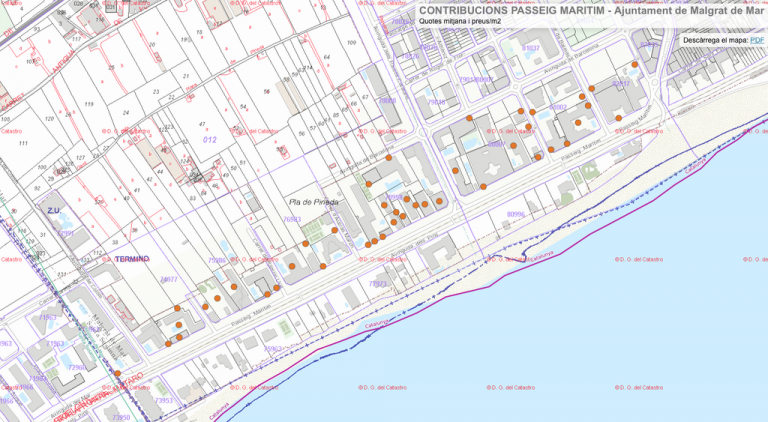The image size is (768, 422).
Task: Select cadastral block 71973 label
Action: 377,284
